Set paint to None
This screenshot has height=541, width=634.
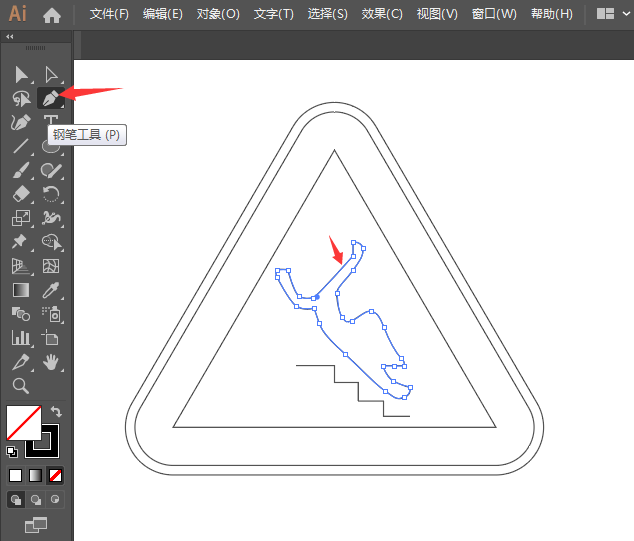click(x=55, y=475)
